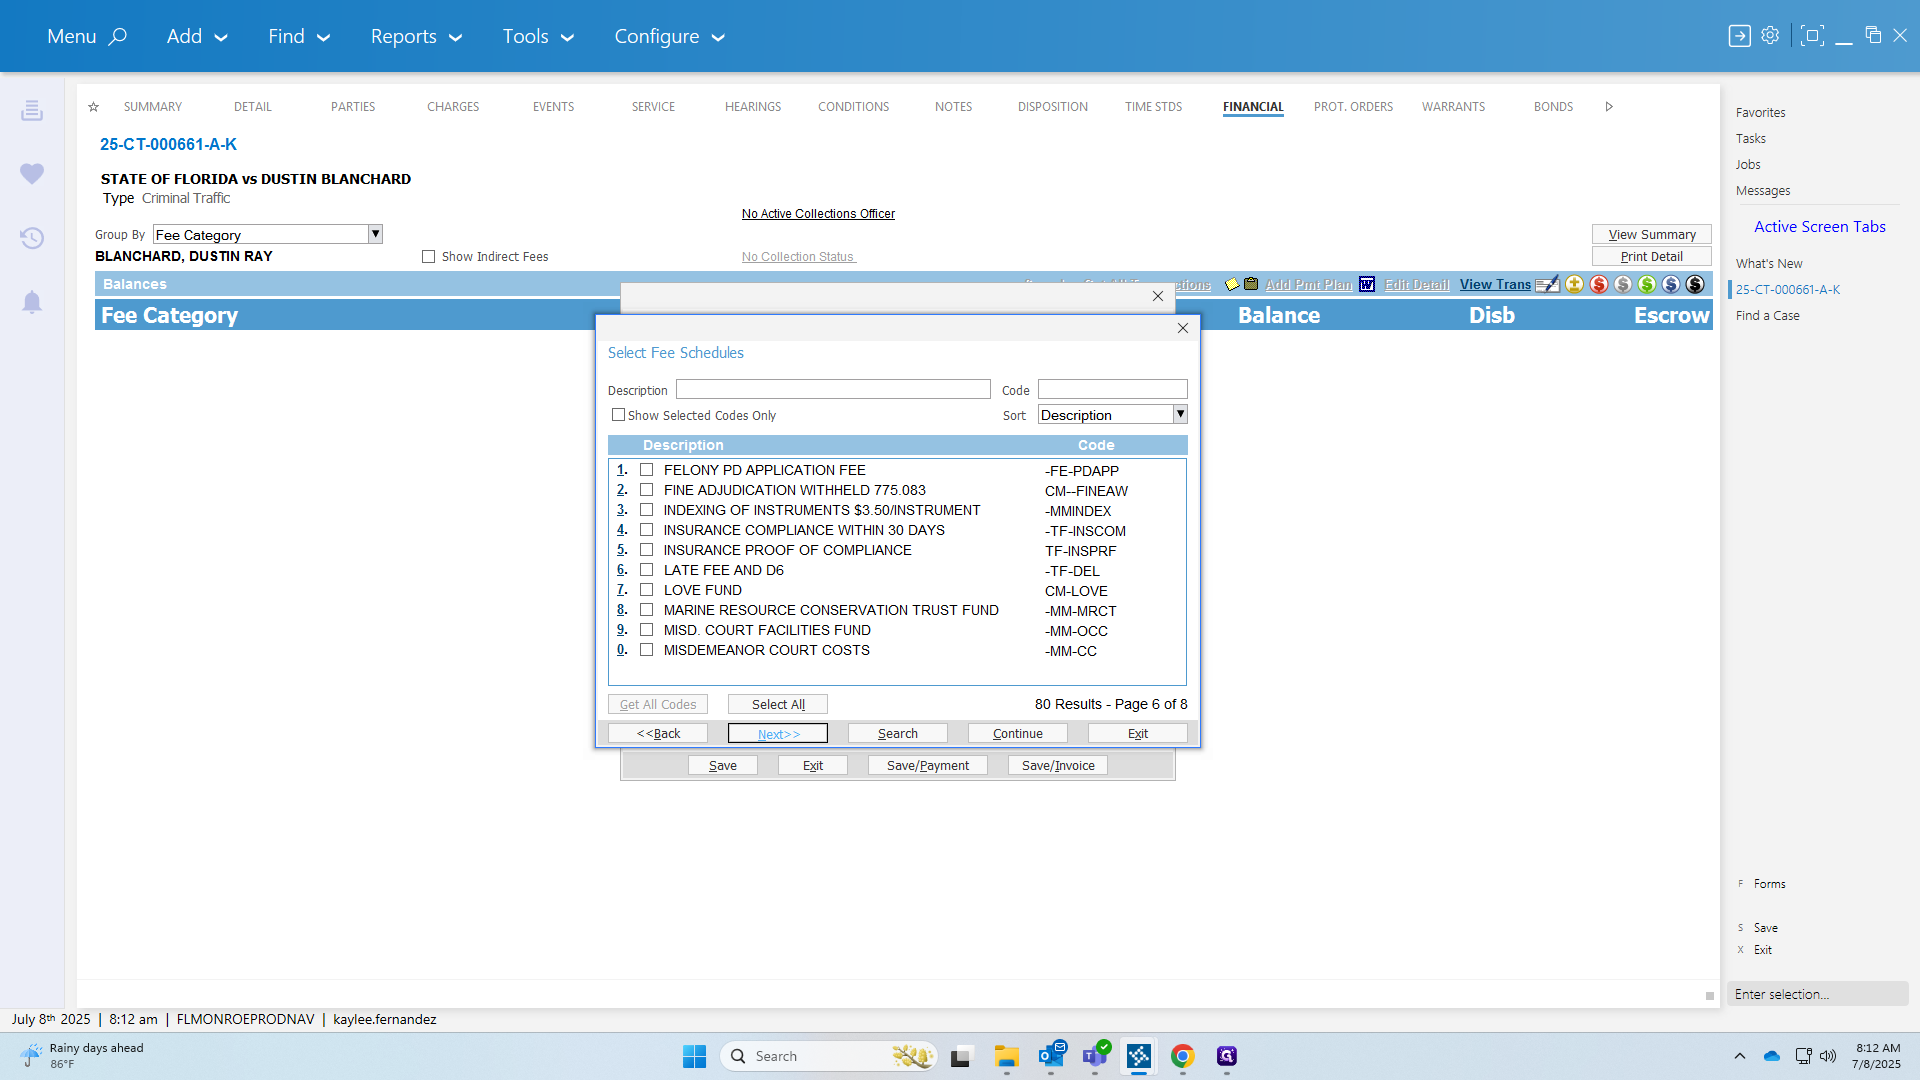Open the history clock icon in sidebar

click(32, 238)
